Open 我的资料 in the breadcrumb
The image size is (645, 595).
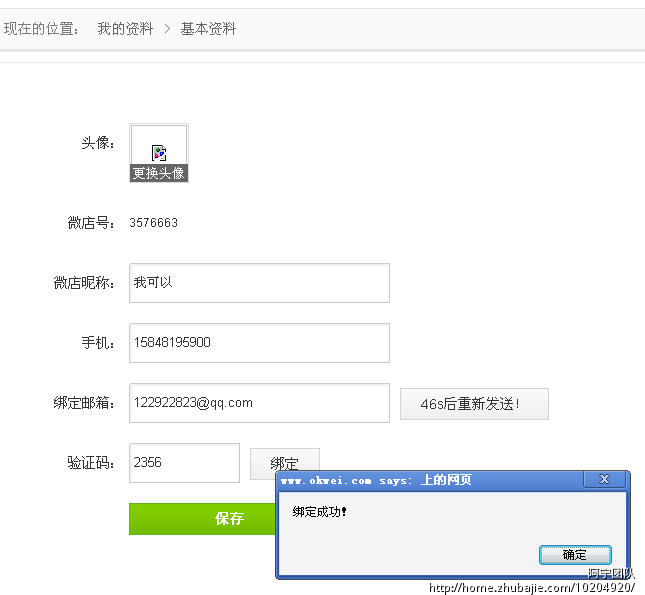125,29
